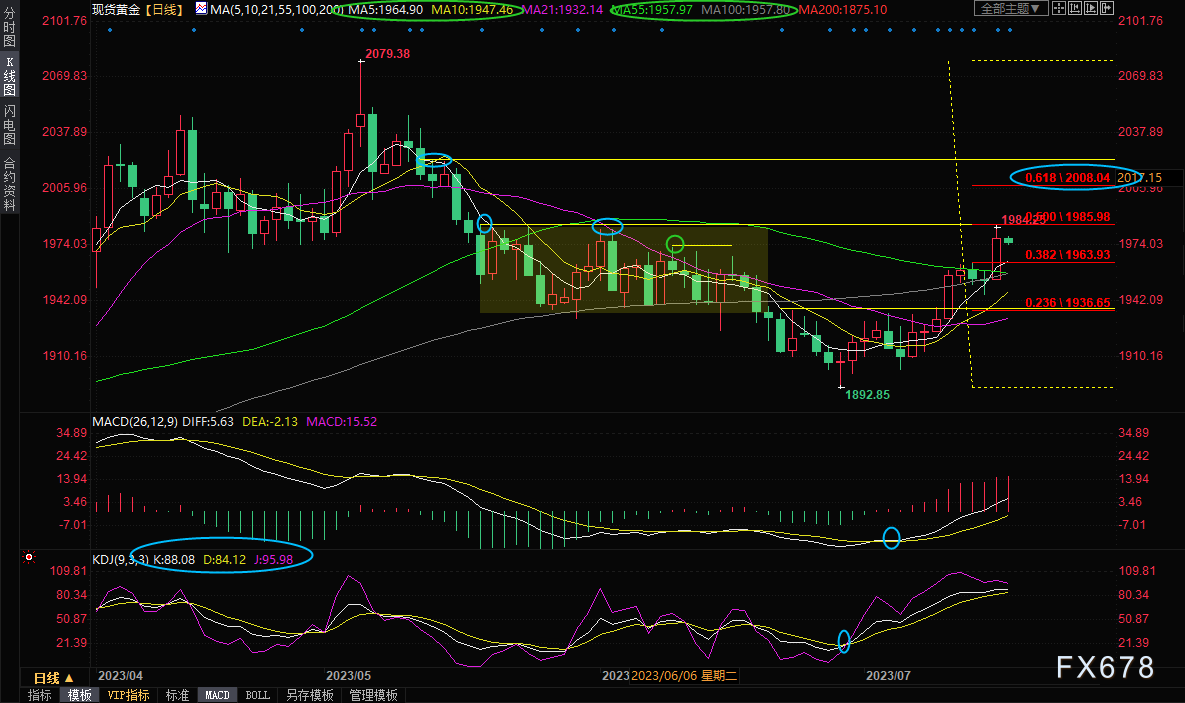
Task: Click 另存模板 to save template
Action: coord(310,695)
